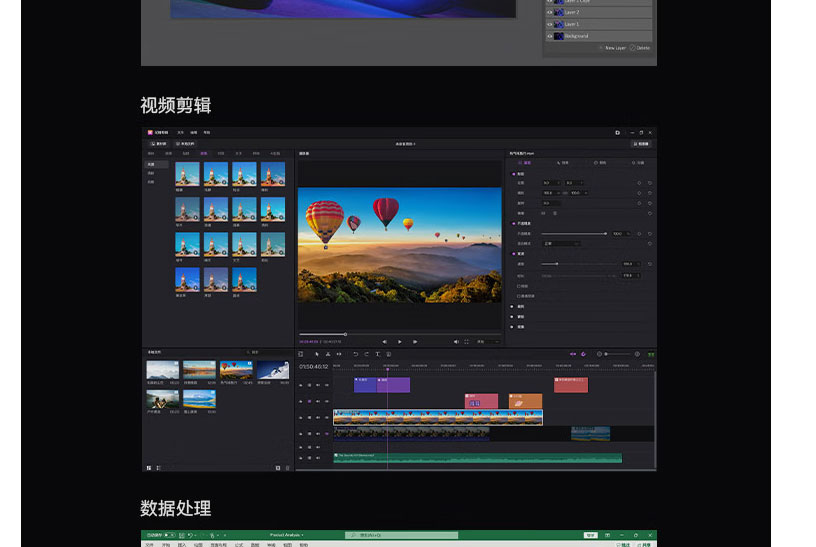The height and width of the screenshot is (547, 816).
Task: Tick the first checkbox below speed settings
Action: click(519, 286)
